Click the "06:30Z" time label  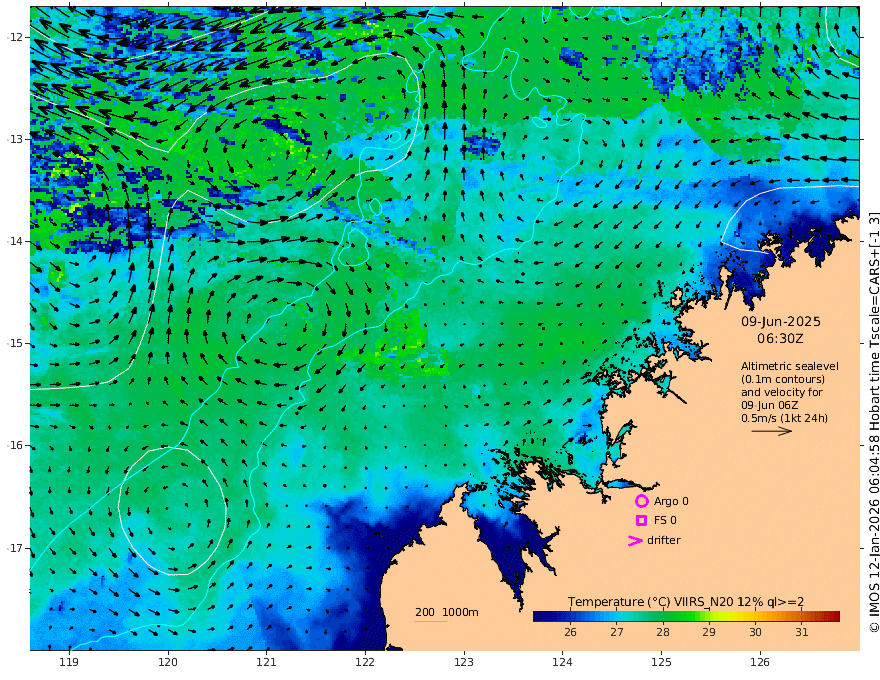(x=780, y=339)
